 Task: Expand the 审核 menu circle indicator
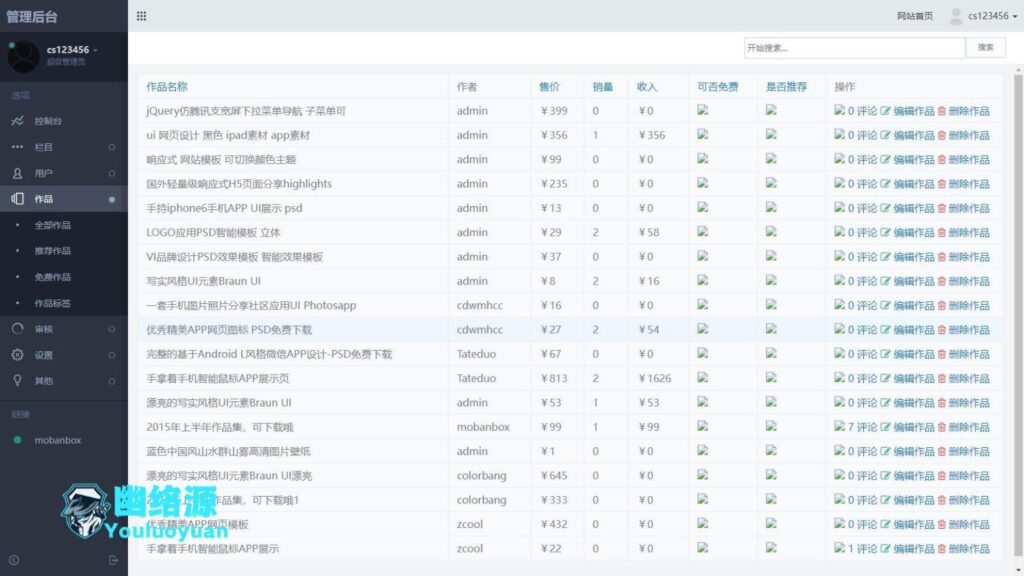coord(112,329)
